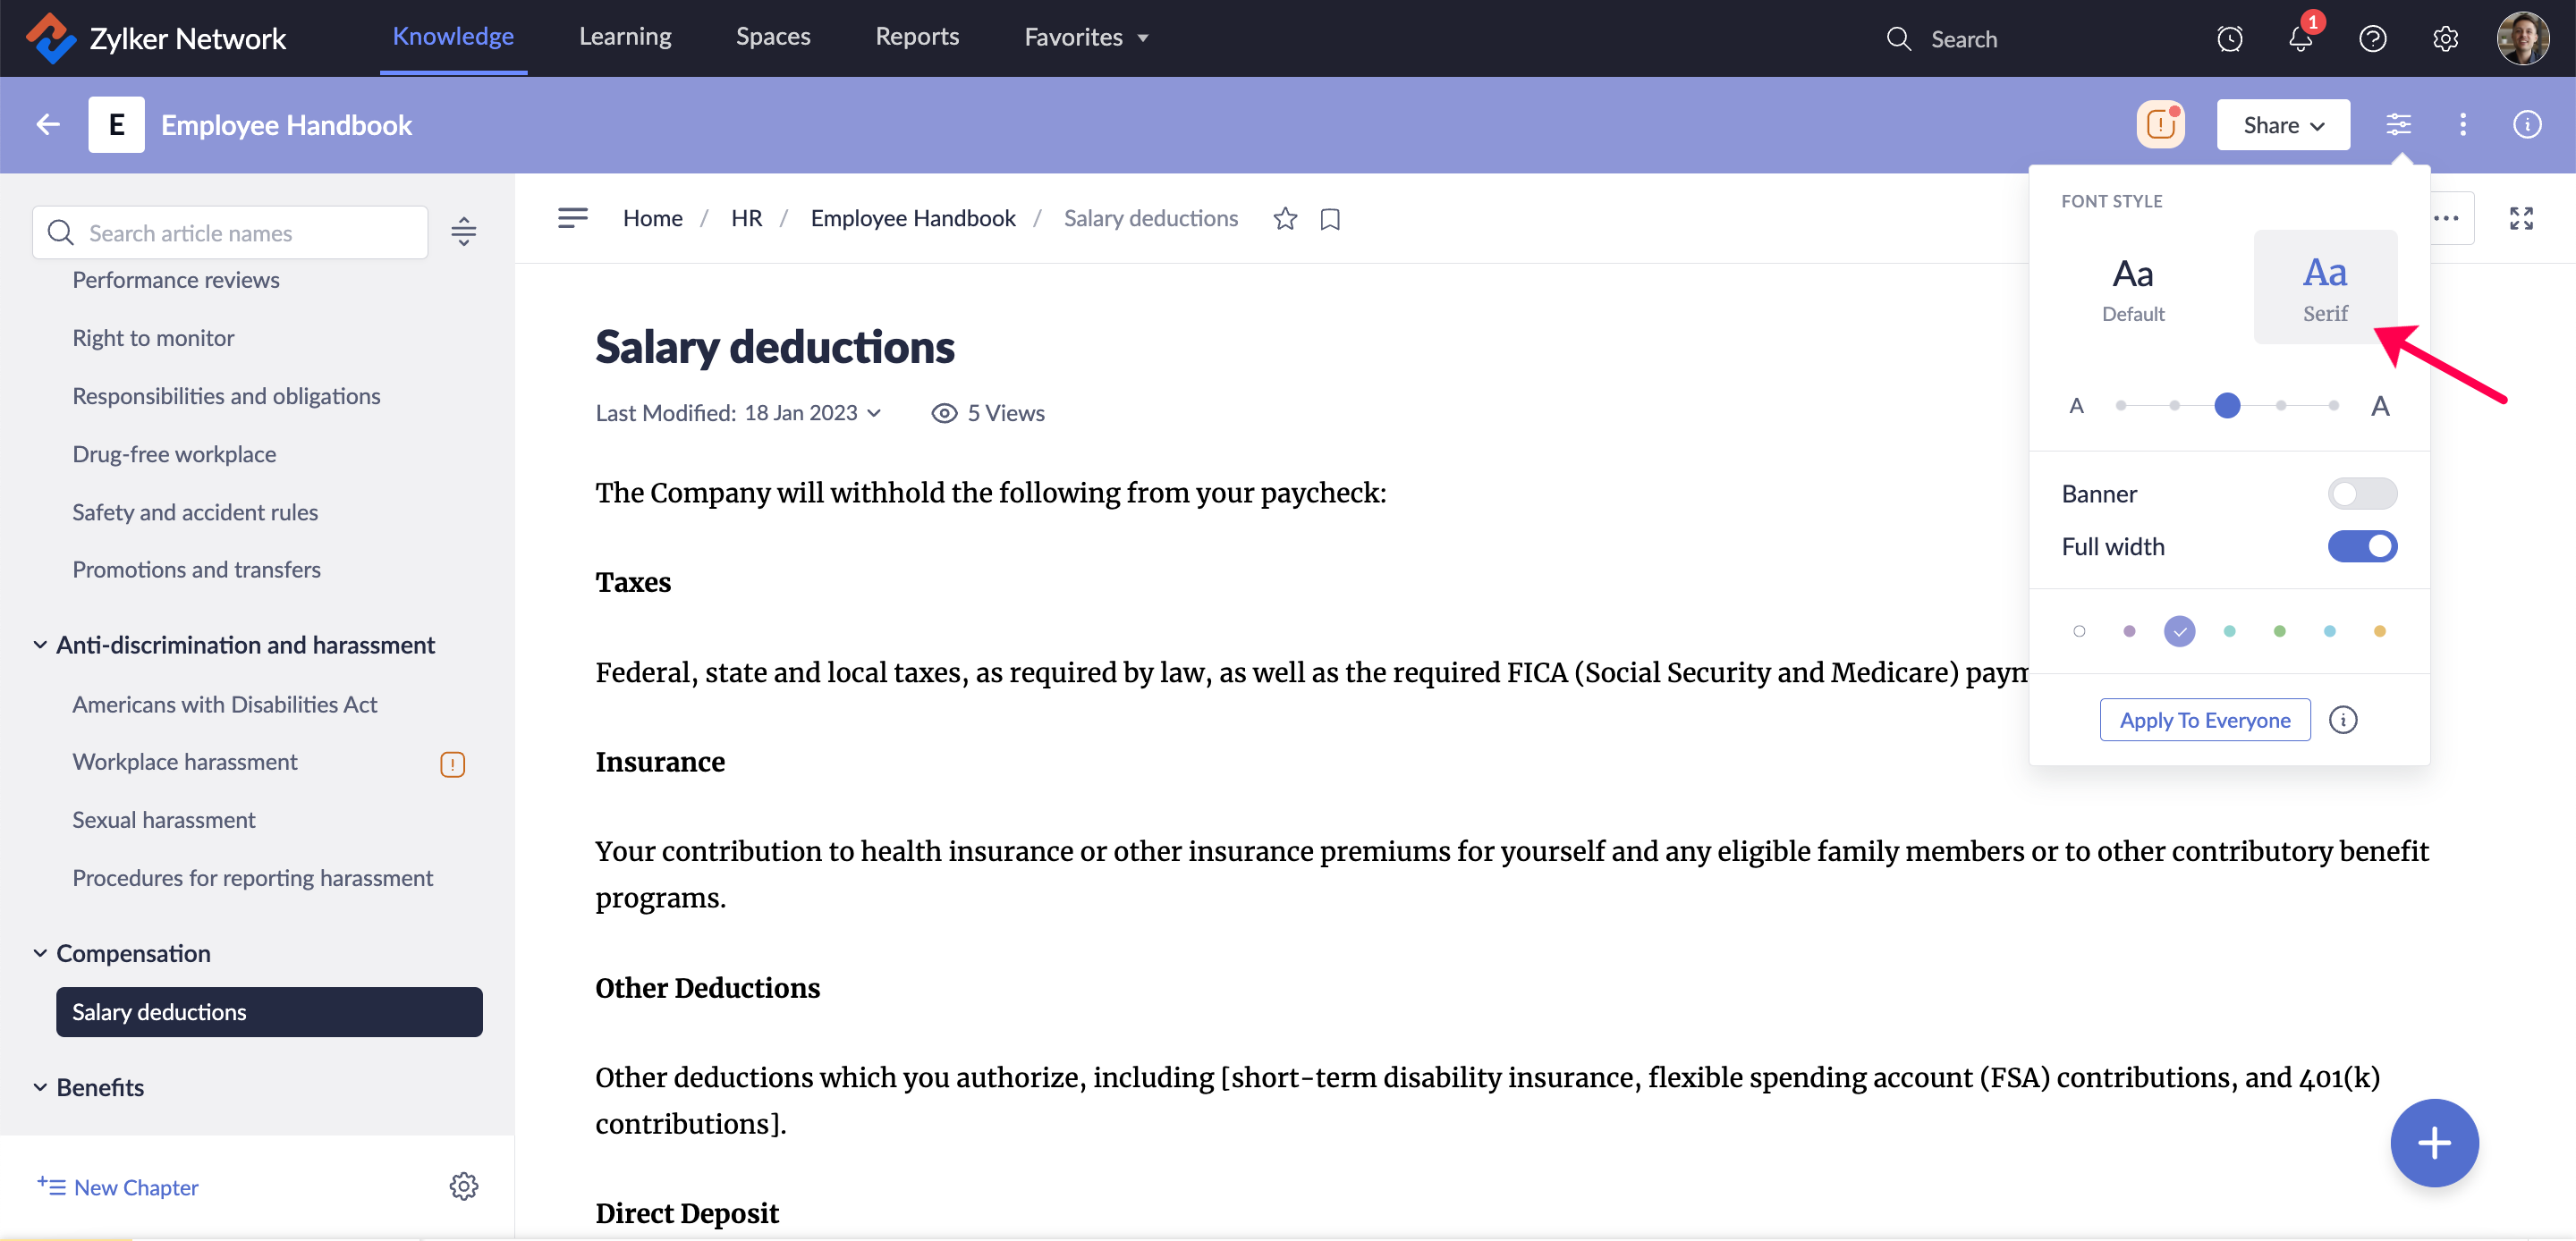Open chapter settings gear near New Chapter
The width and height of the screenshot is (2576, 1241).
463,1186
